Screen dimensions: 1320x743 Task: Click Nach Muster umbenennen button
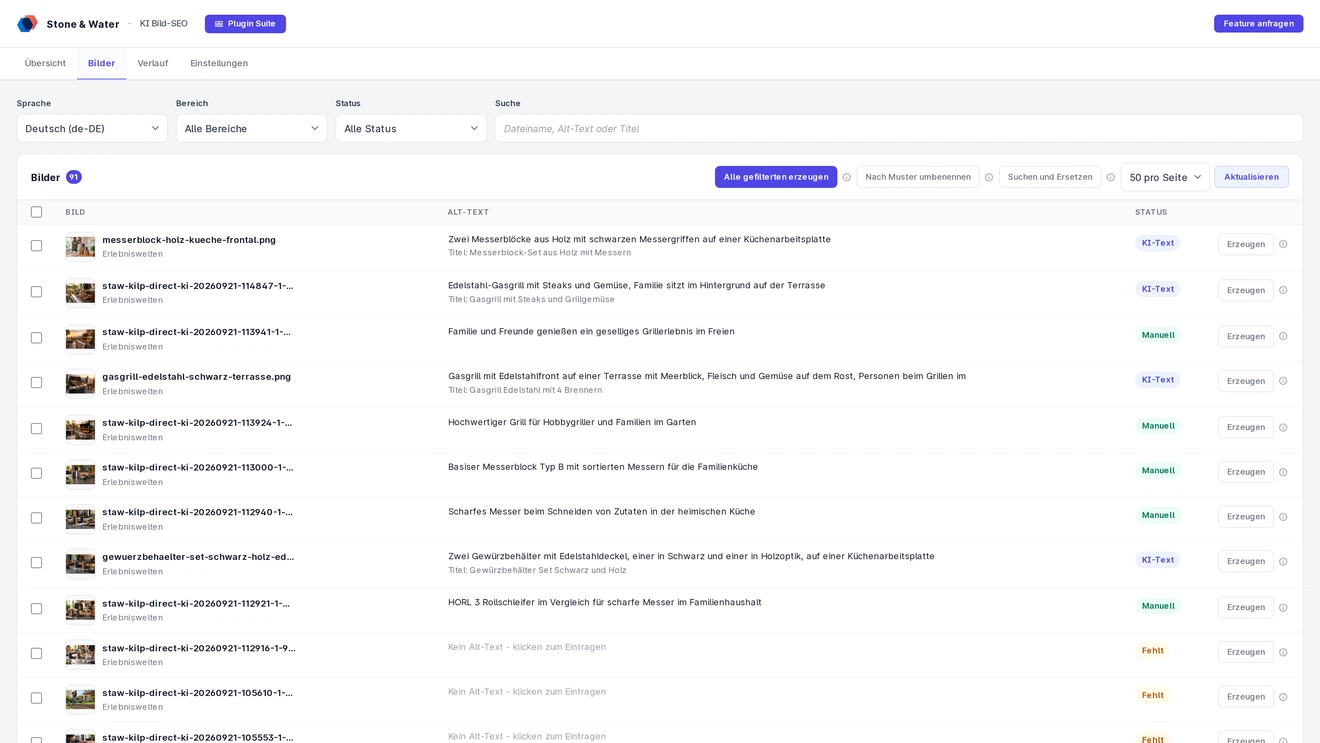click(918, 177)
